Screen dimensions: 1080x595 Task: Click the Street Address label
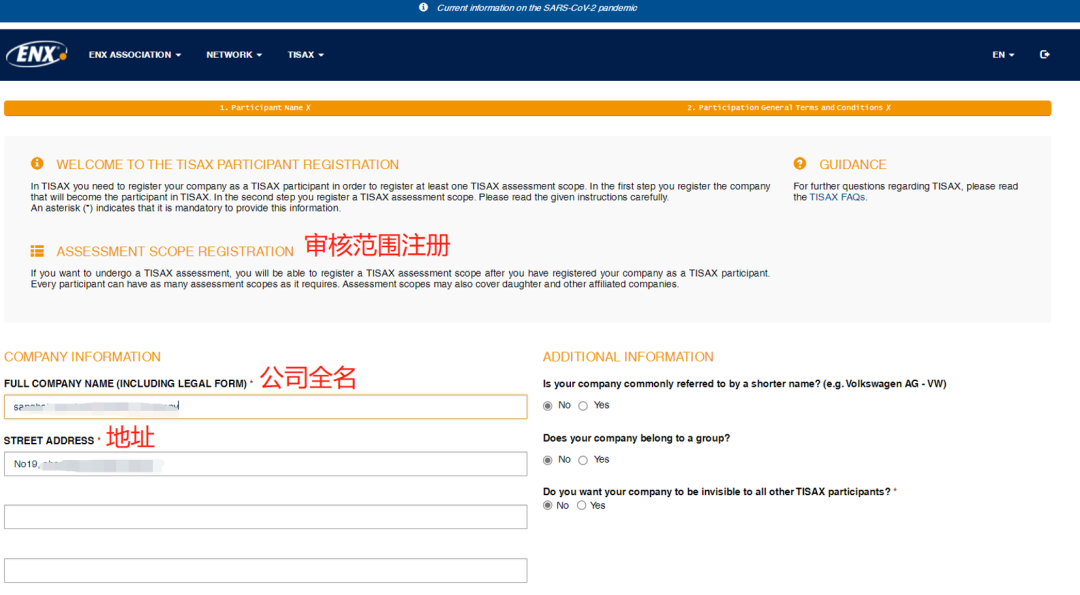tap(49, 441)
